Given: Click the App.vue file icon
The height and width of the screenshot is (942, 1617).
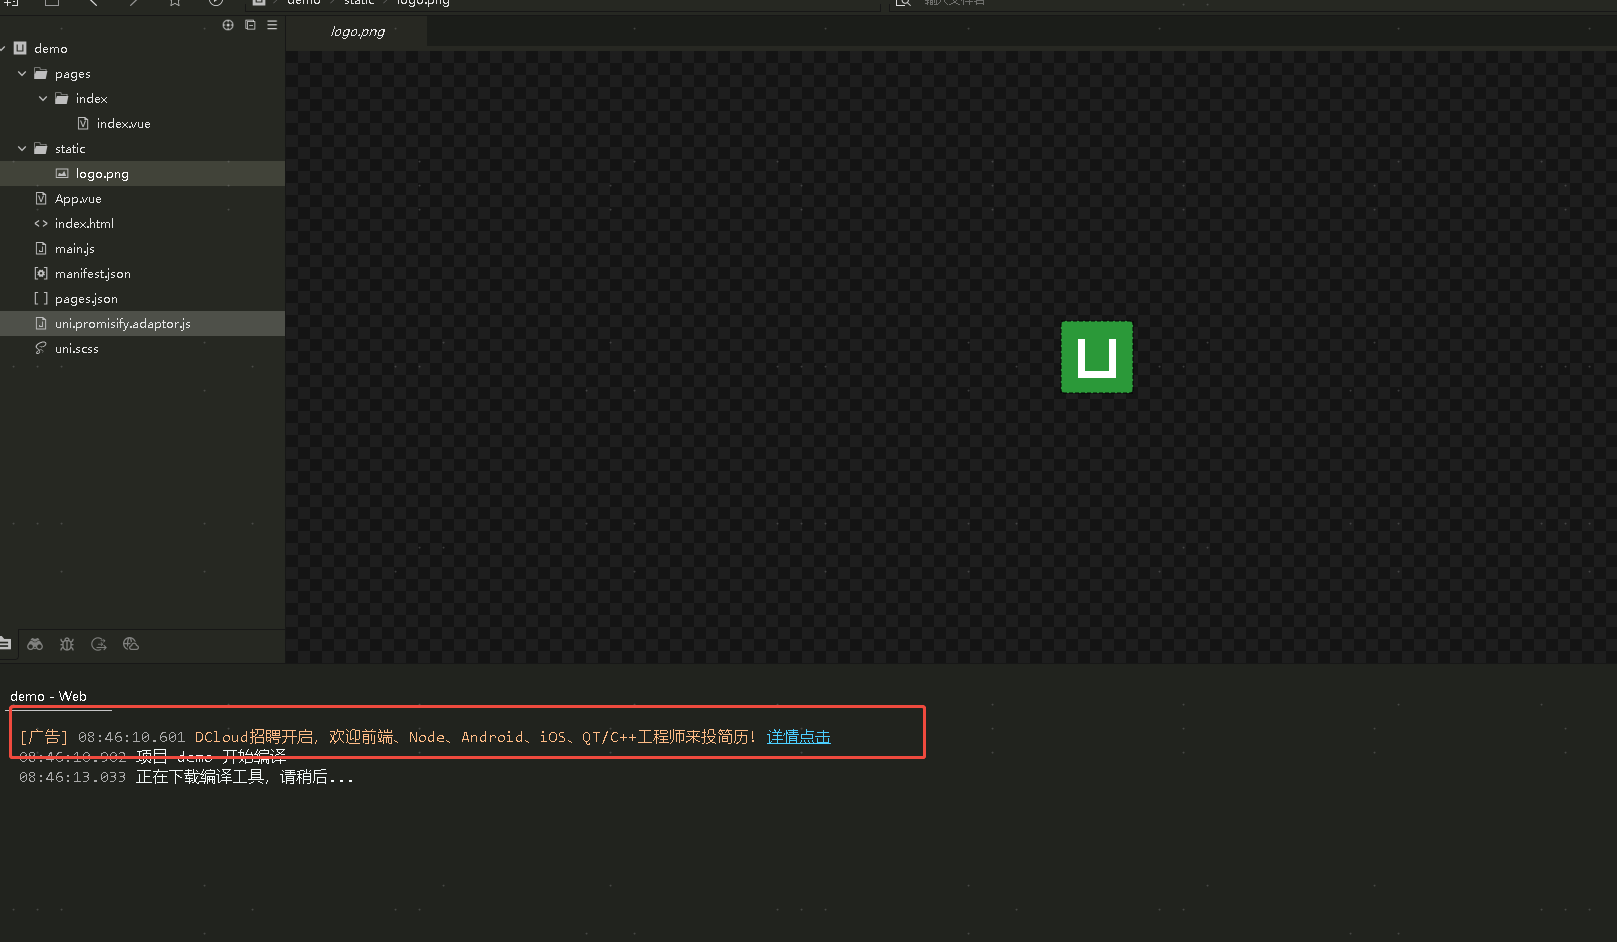Looking at the screenshot, I should 41,198.
